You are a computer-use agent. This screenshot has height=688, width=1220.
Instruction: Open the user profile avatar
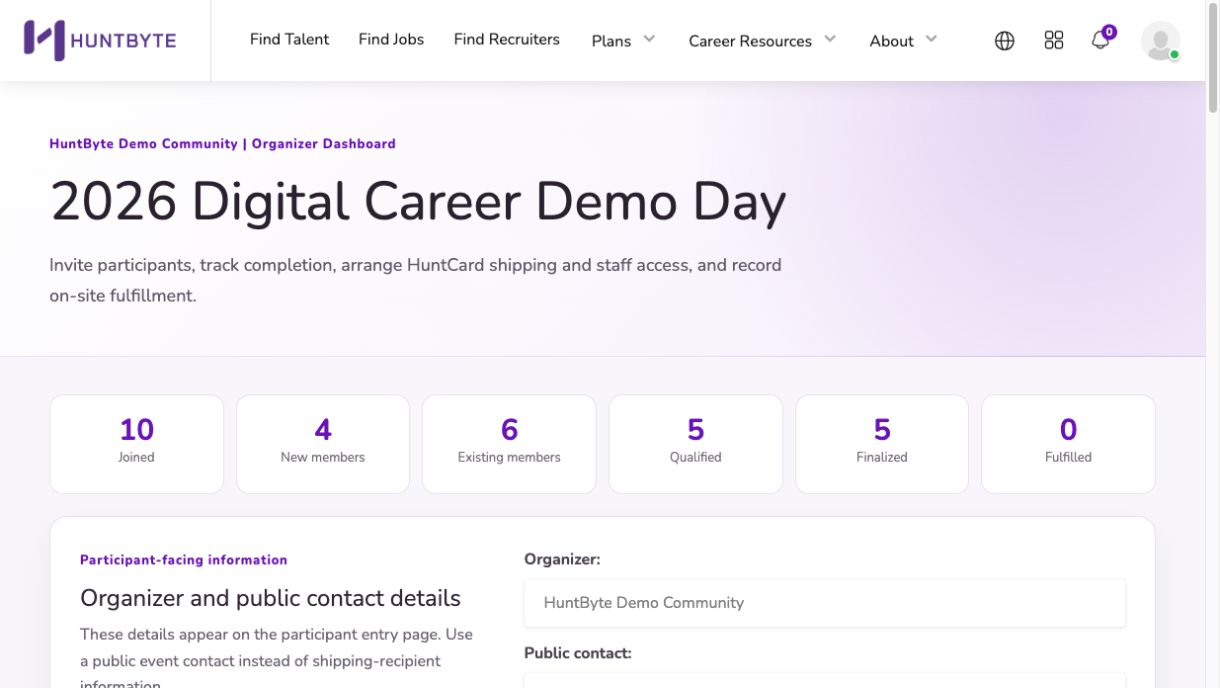1160,40
